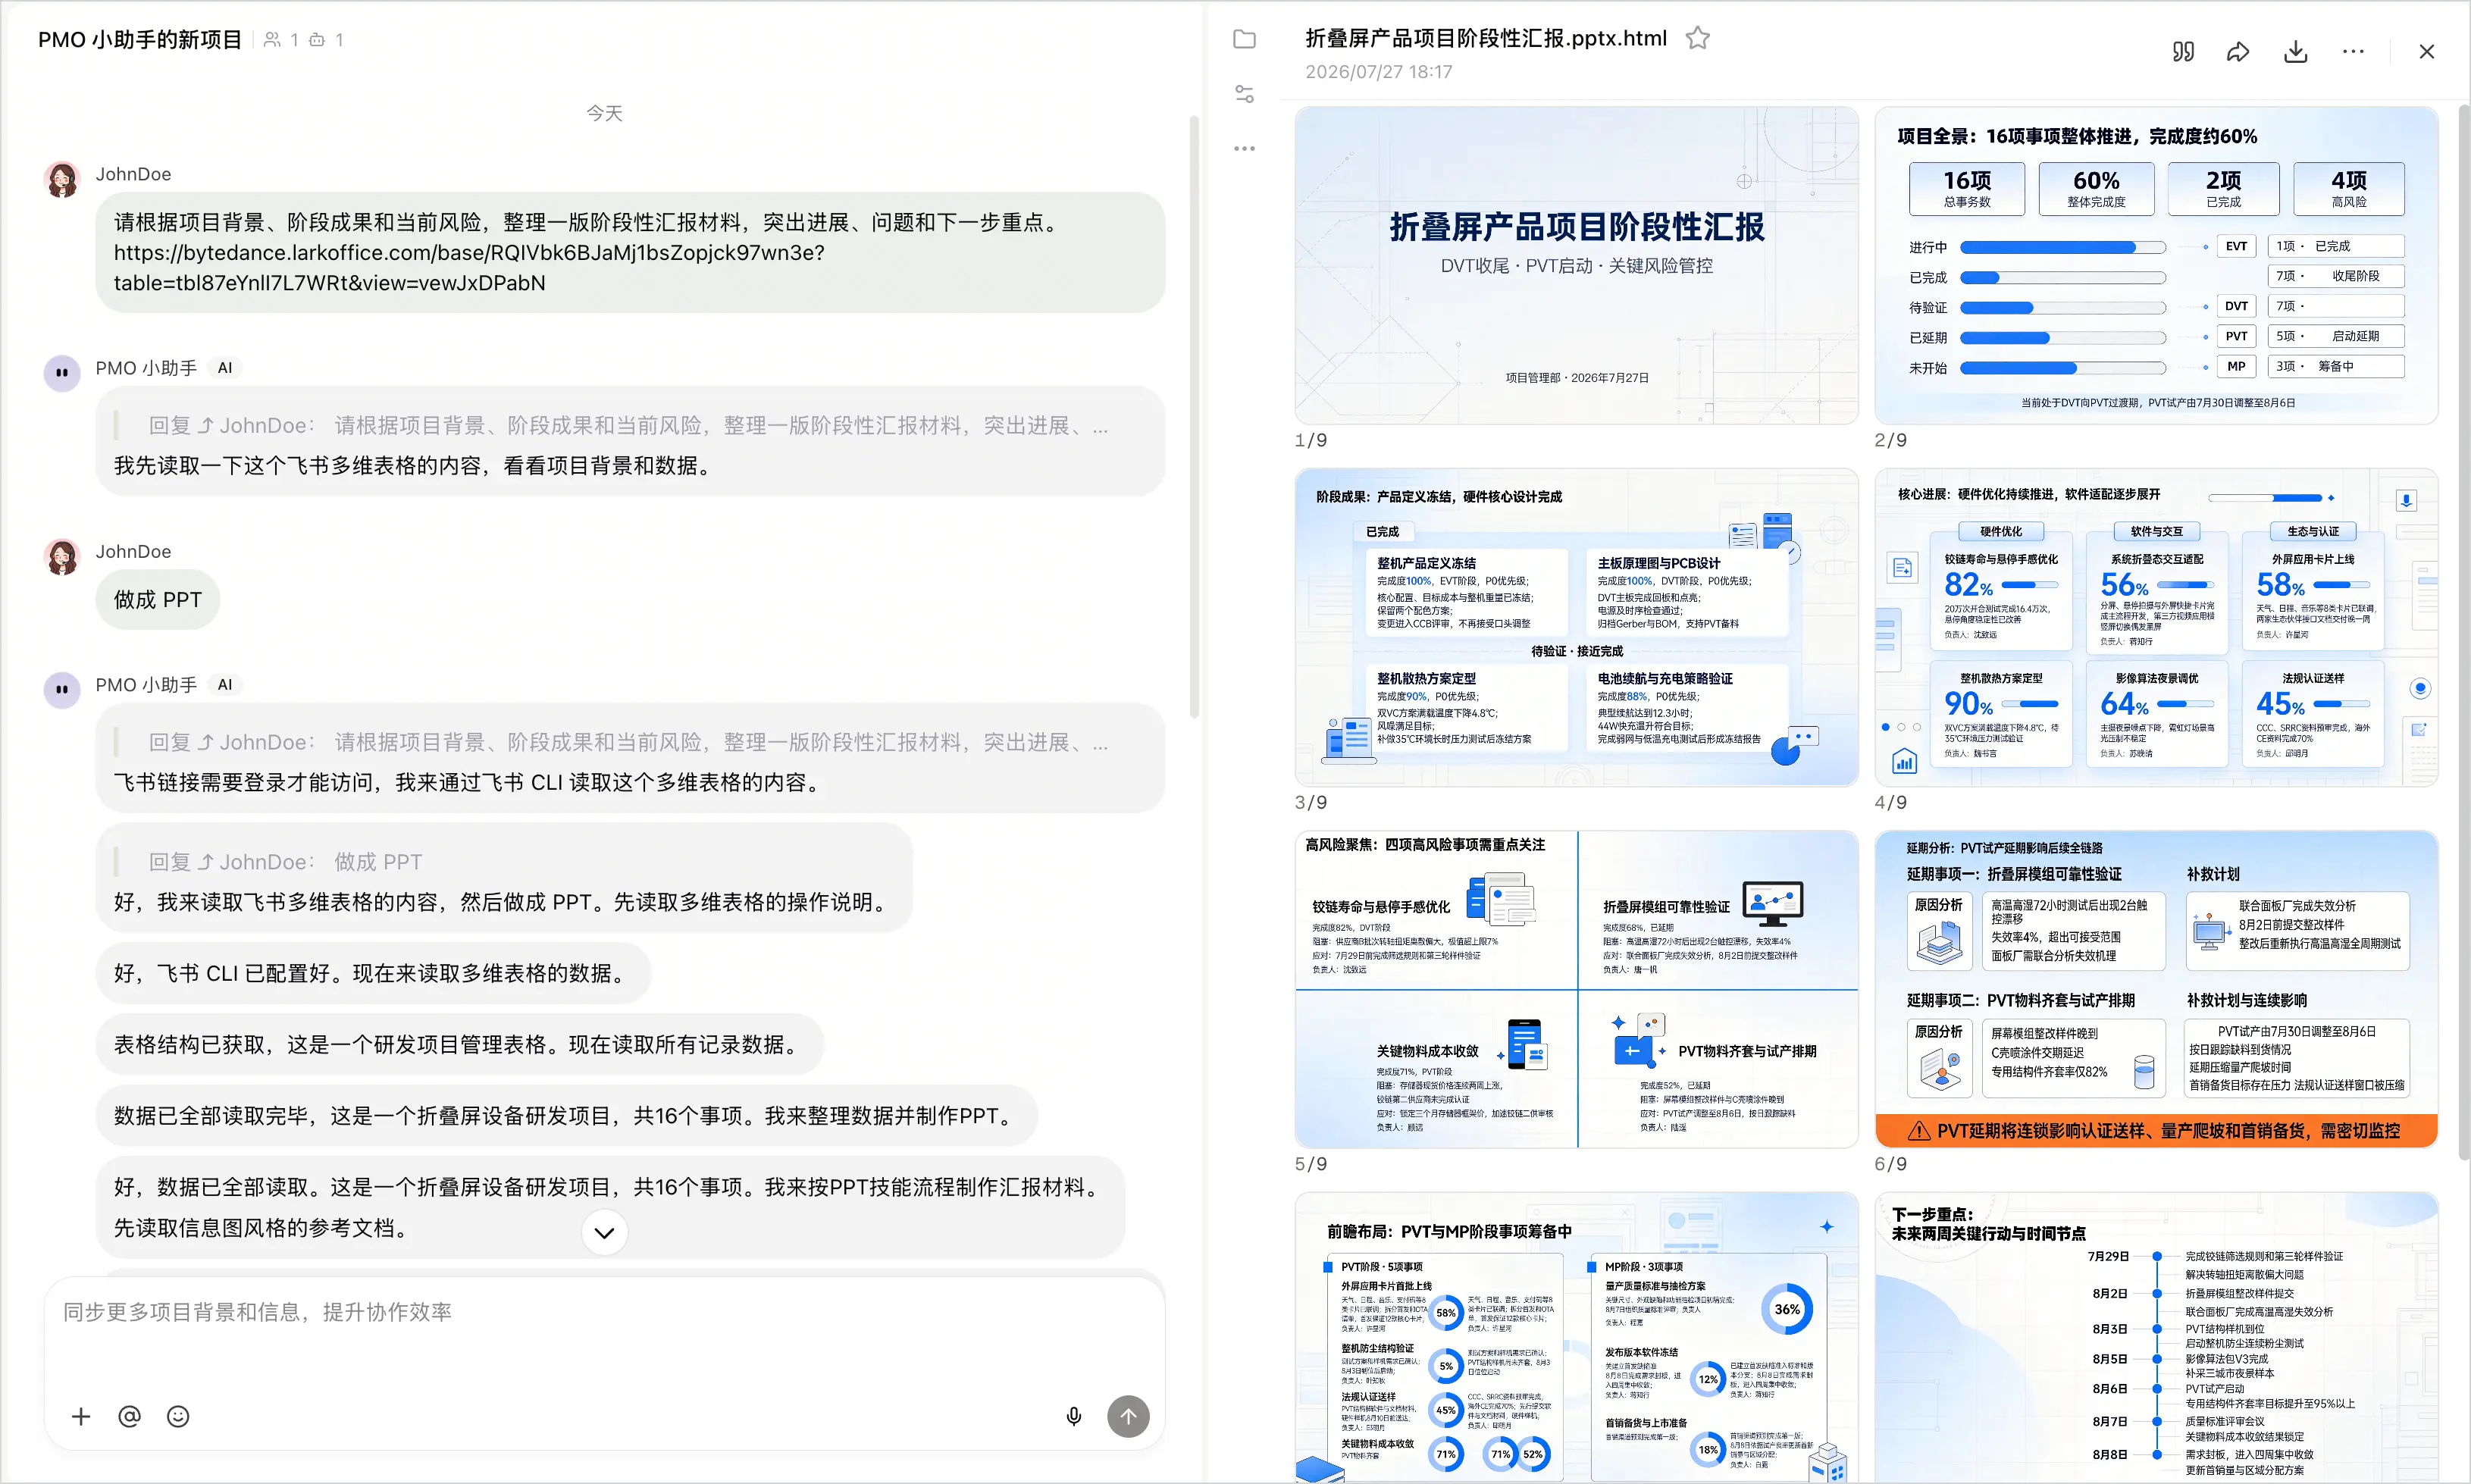2471x1484 pixels.
Task: Click the @ mention icon
Action: coord(129,1416)
